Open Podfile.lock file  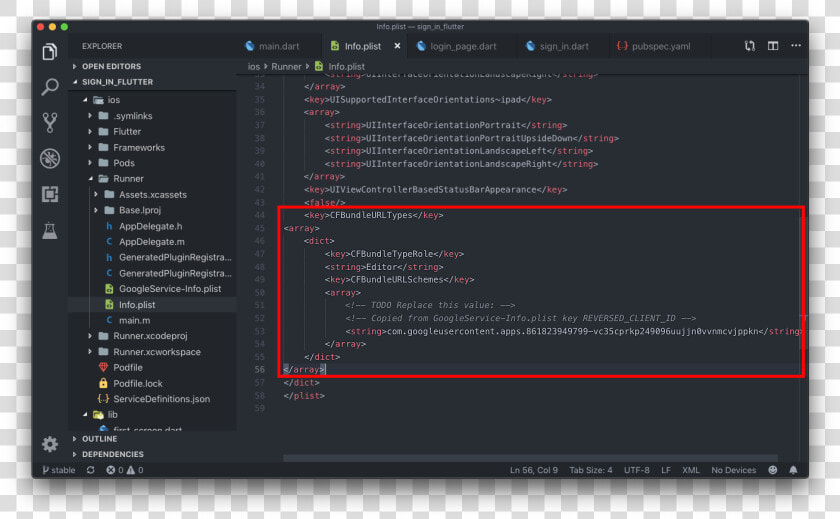pos(138,383)
